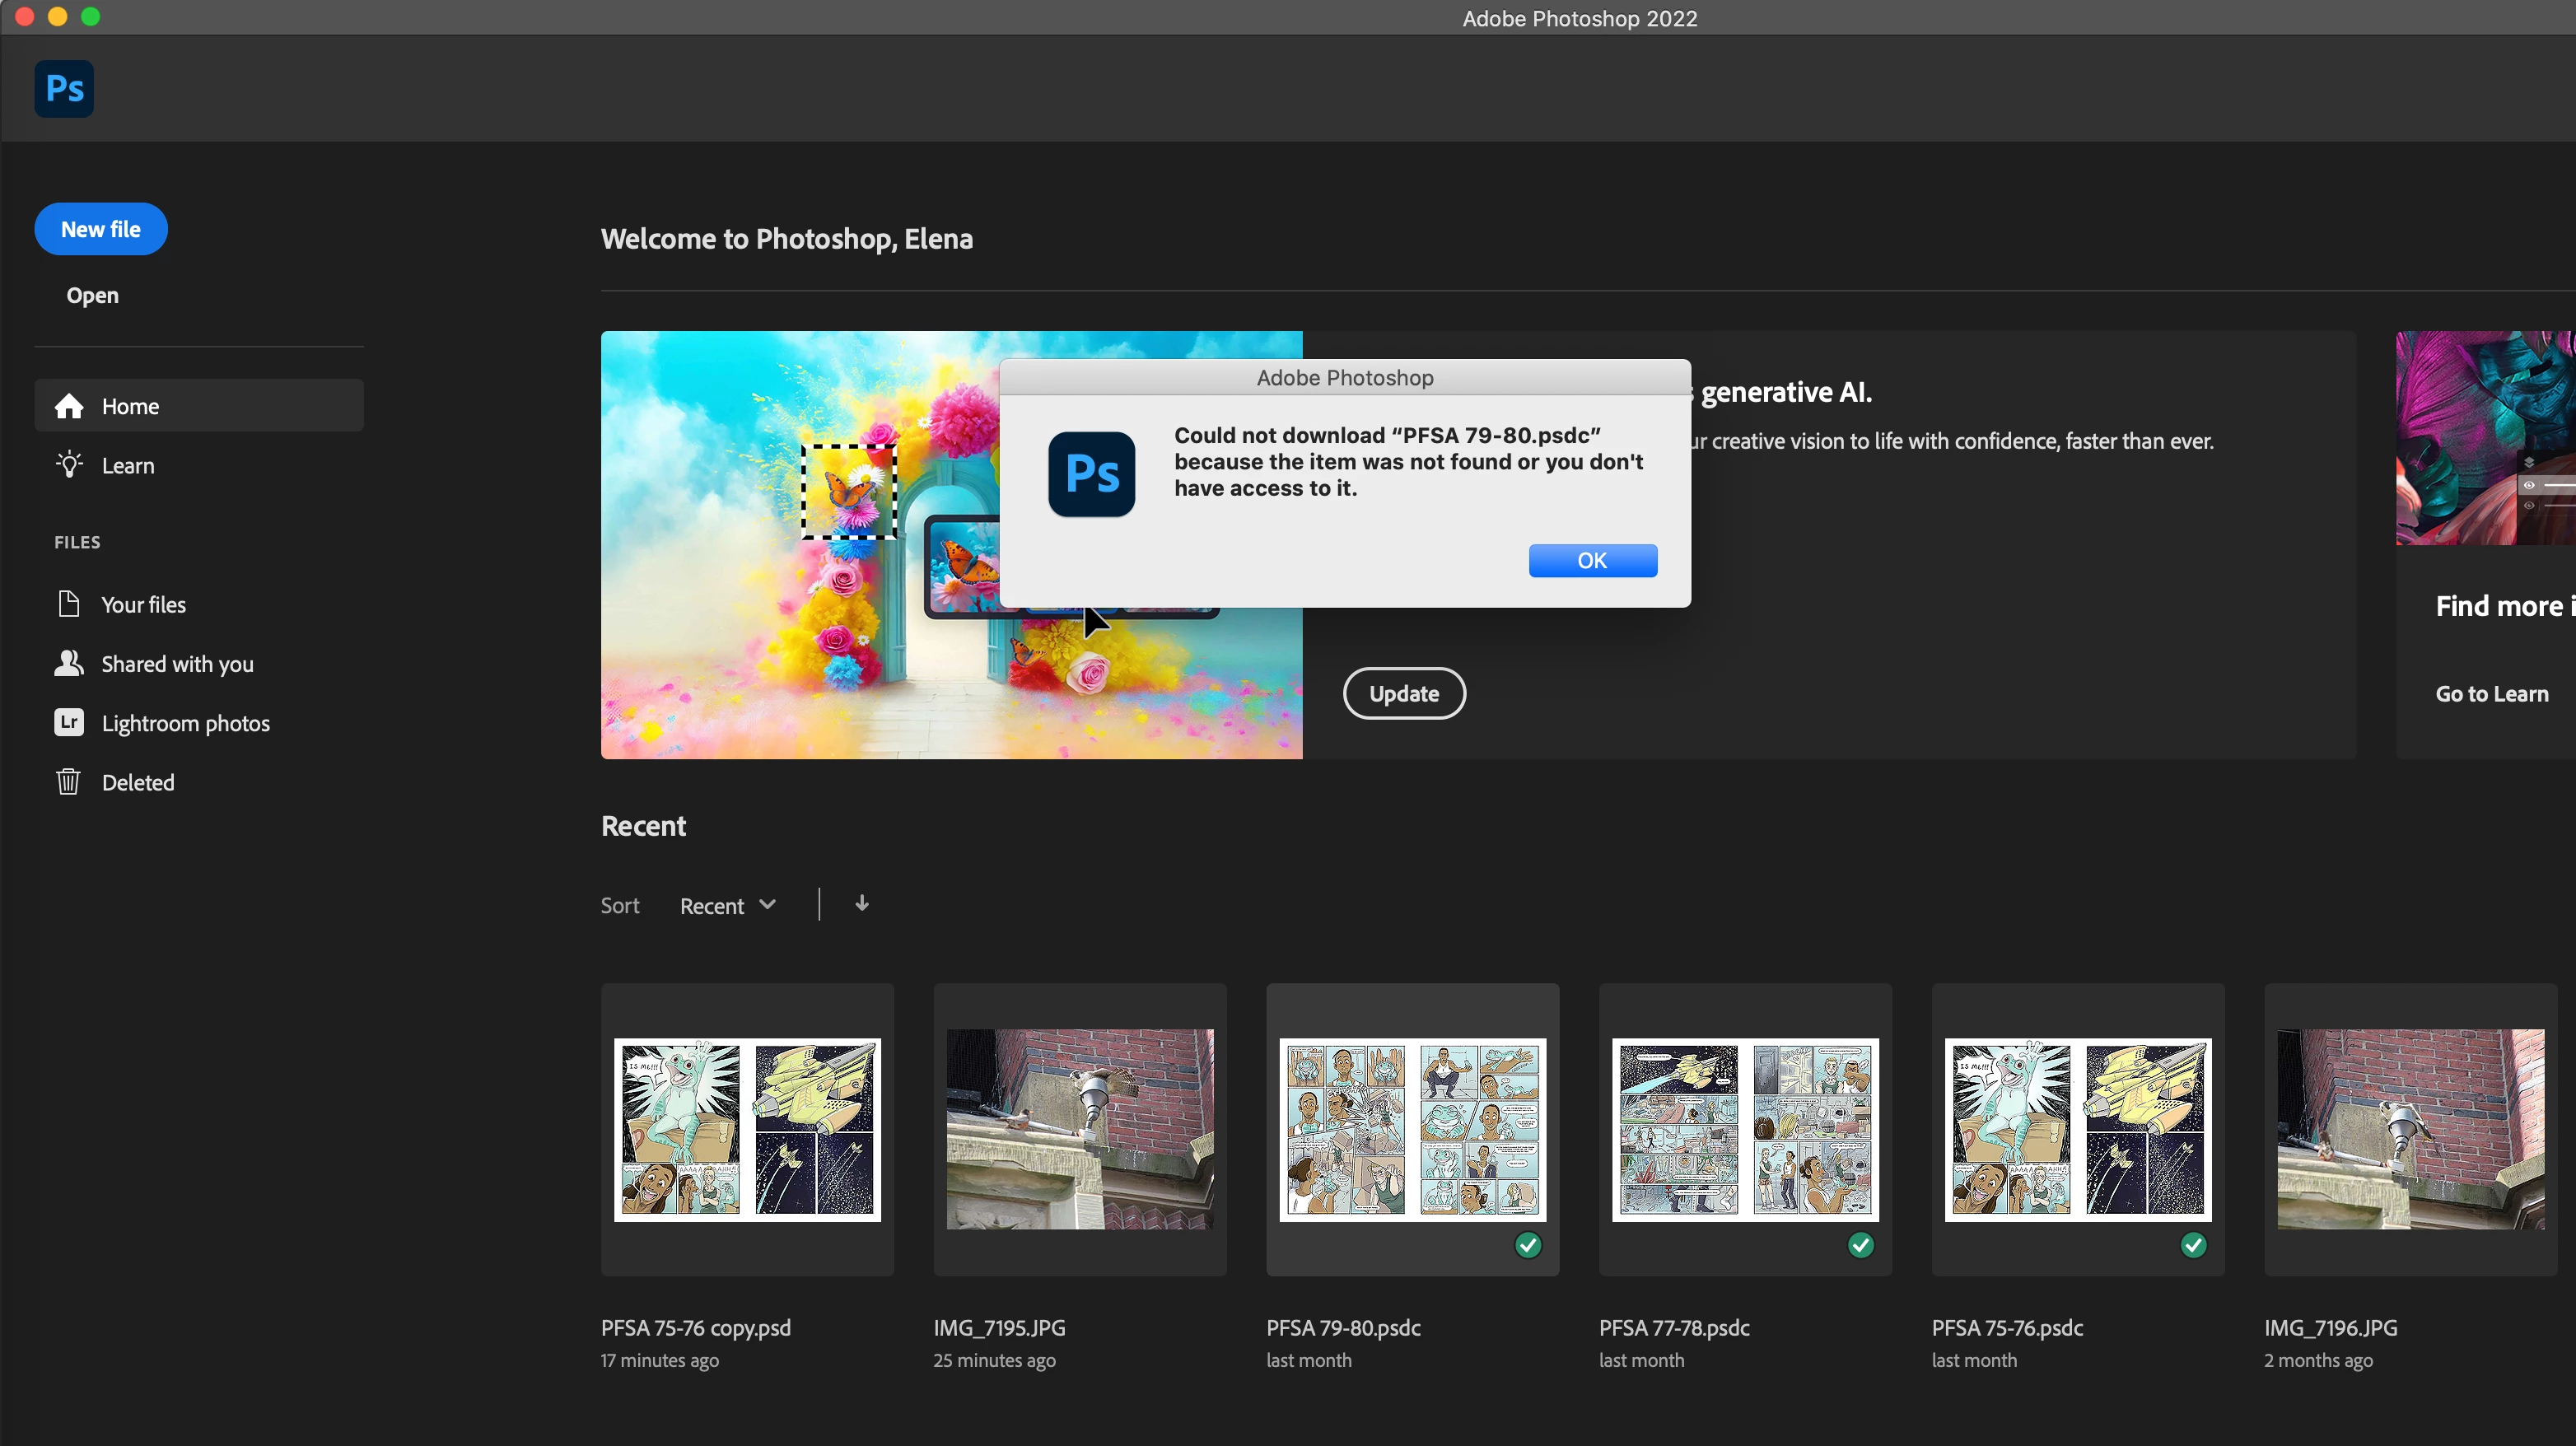This screenshot has width=2576, height=1446.
Task: Click the Lightroom photos Lr icon
Action: tap(69, 722)
